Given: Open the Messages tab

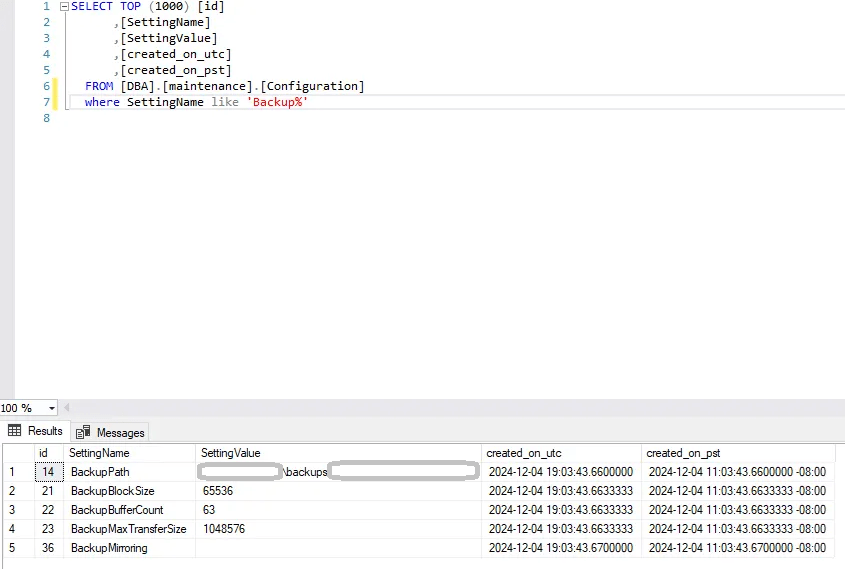Looking at the screenshot, I should click(111, 432).
